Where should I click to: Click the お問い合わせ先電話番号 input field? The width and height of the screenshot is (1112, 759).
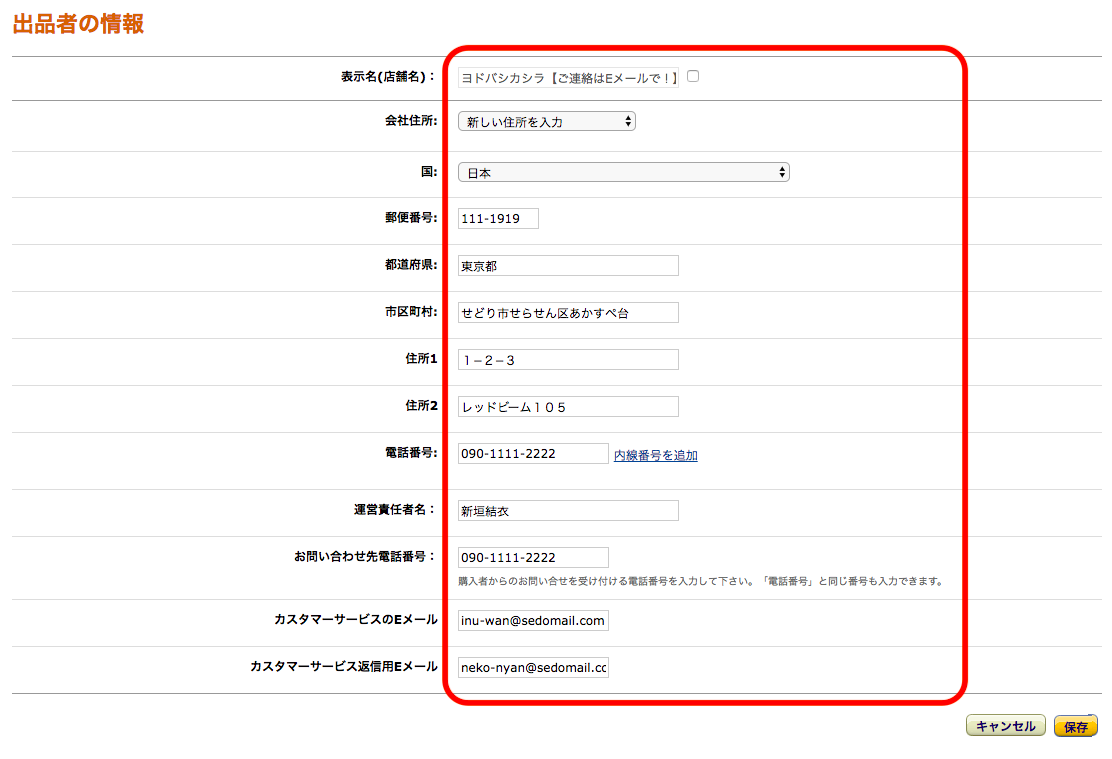(532, 558)
